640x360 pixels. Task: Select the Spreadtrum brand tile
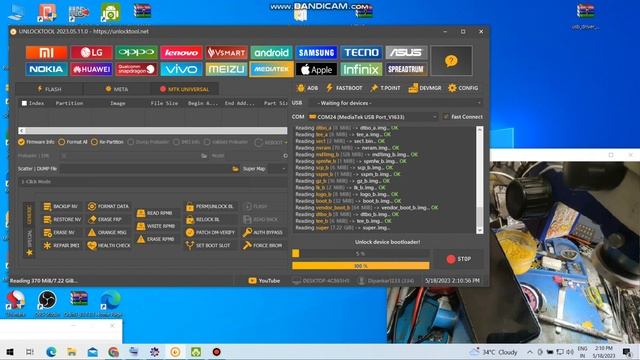coord(406,69)
